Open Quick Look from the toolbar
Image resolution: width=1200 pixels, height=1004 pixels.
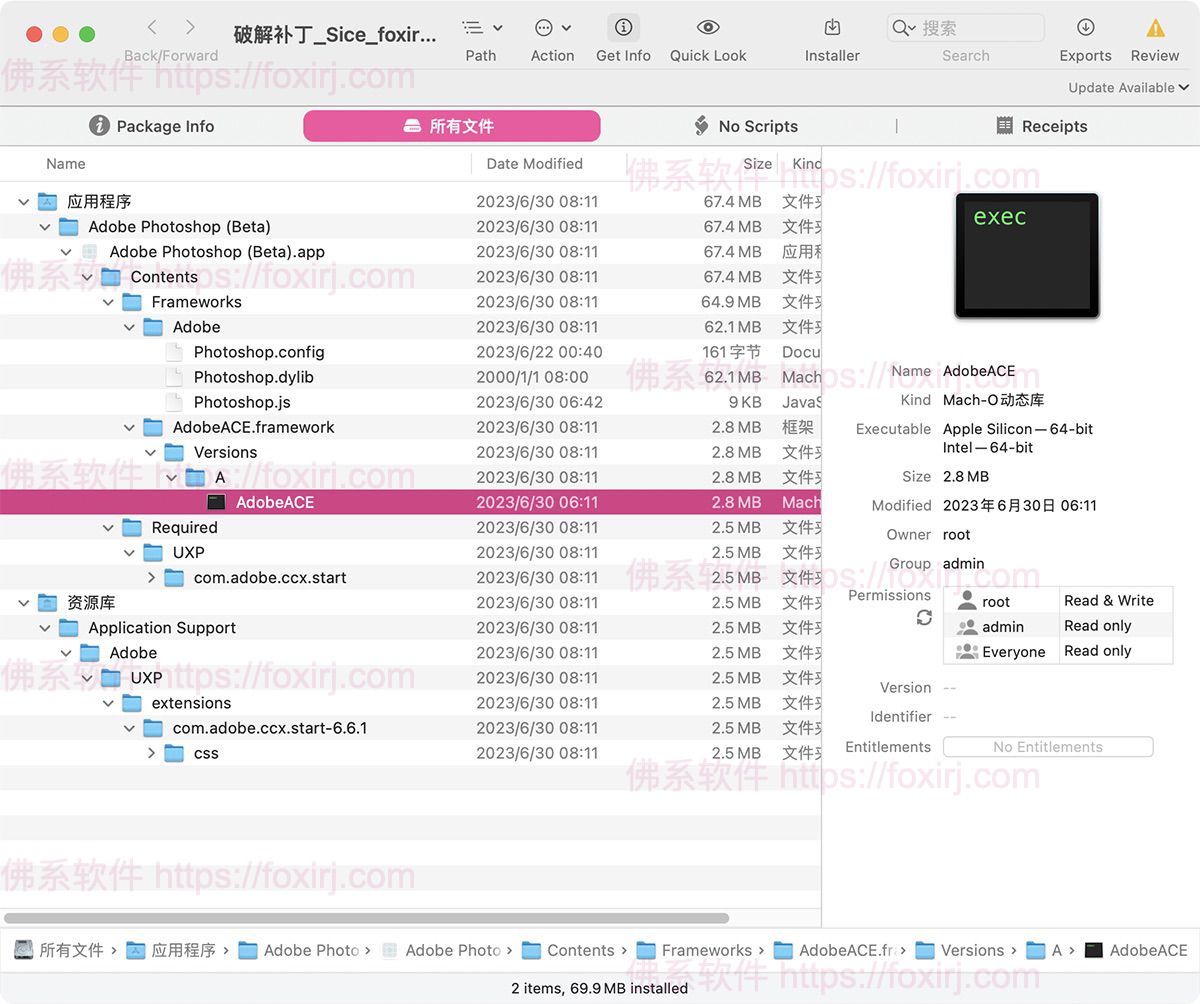pos(707,30)
